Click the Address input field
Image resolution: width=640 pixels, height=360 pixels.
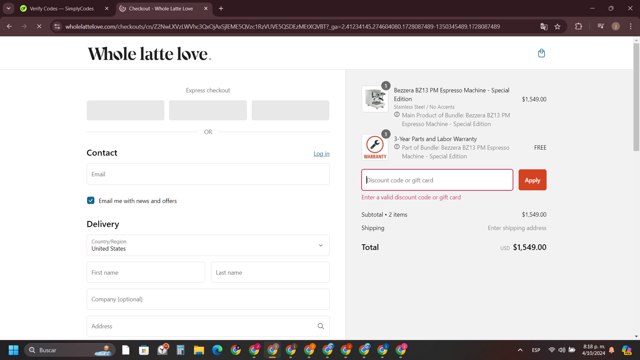pos(208,326)
